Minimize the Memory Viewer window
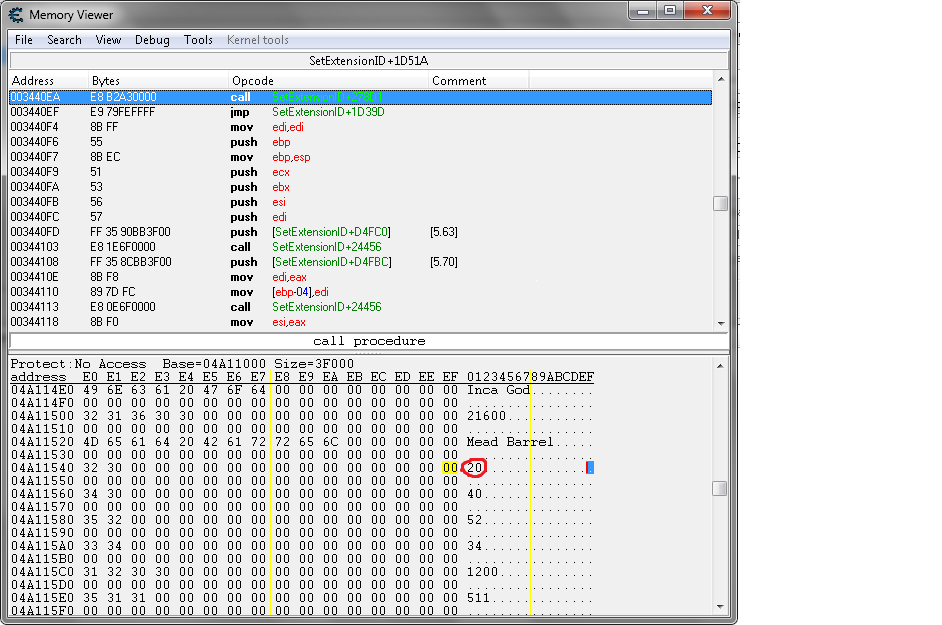This screenshot has height=625, width=942. tap(643, 11)
